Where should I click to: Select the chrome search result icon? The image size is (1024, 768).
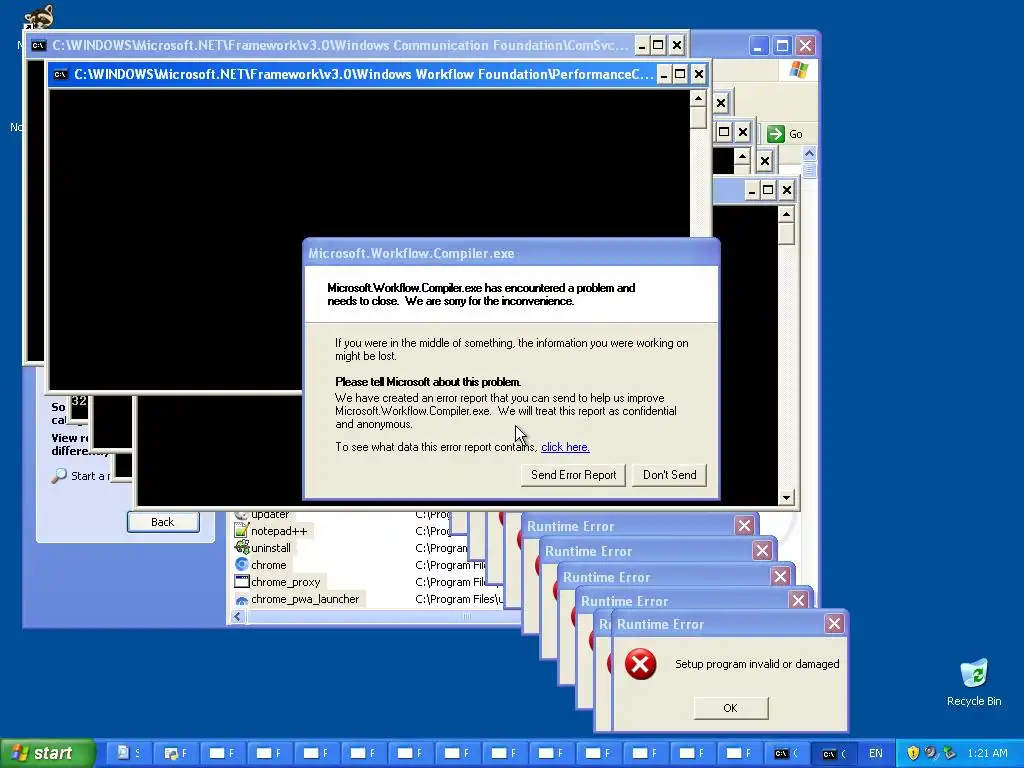242,565
